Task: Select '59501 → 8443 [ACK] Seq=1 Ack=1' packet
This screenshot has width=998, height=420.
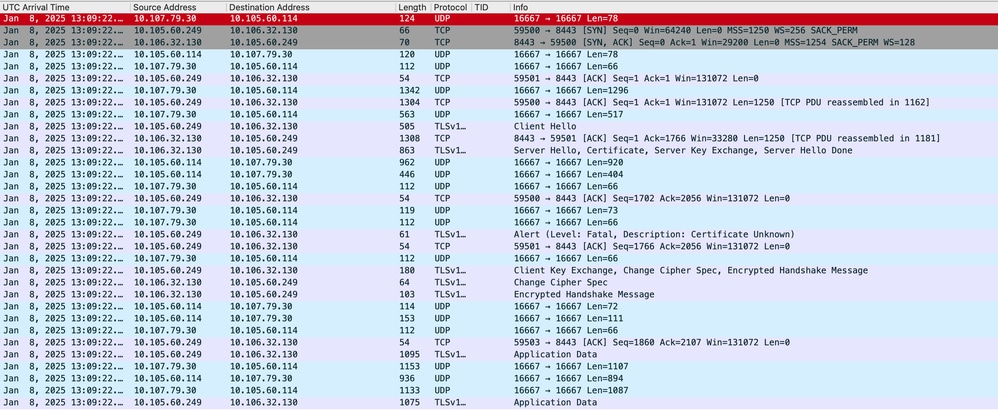Action: [499, 78]
